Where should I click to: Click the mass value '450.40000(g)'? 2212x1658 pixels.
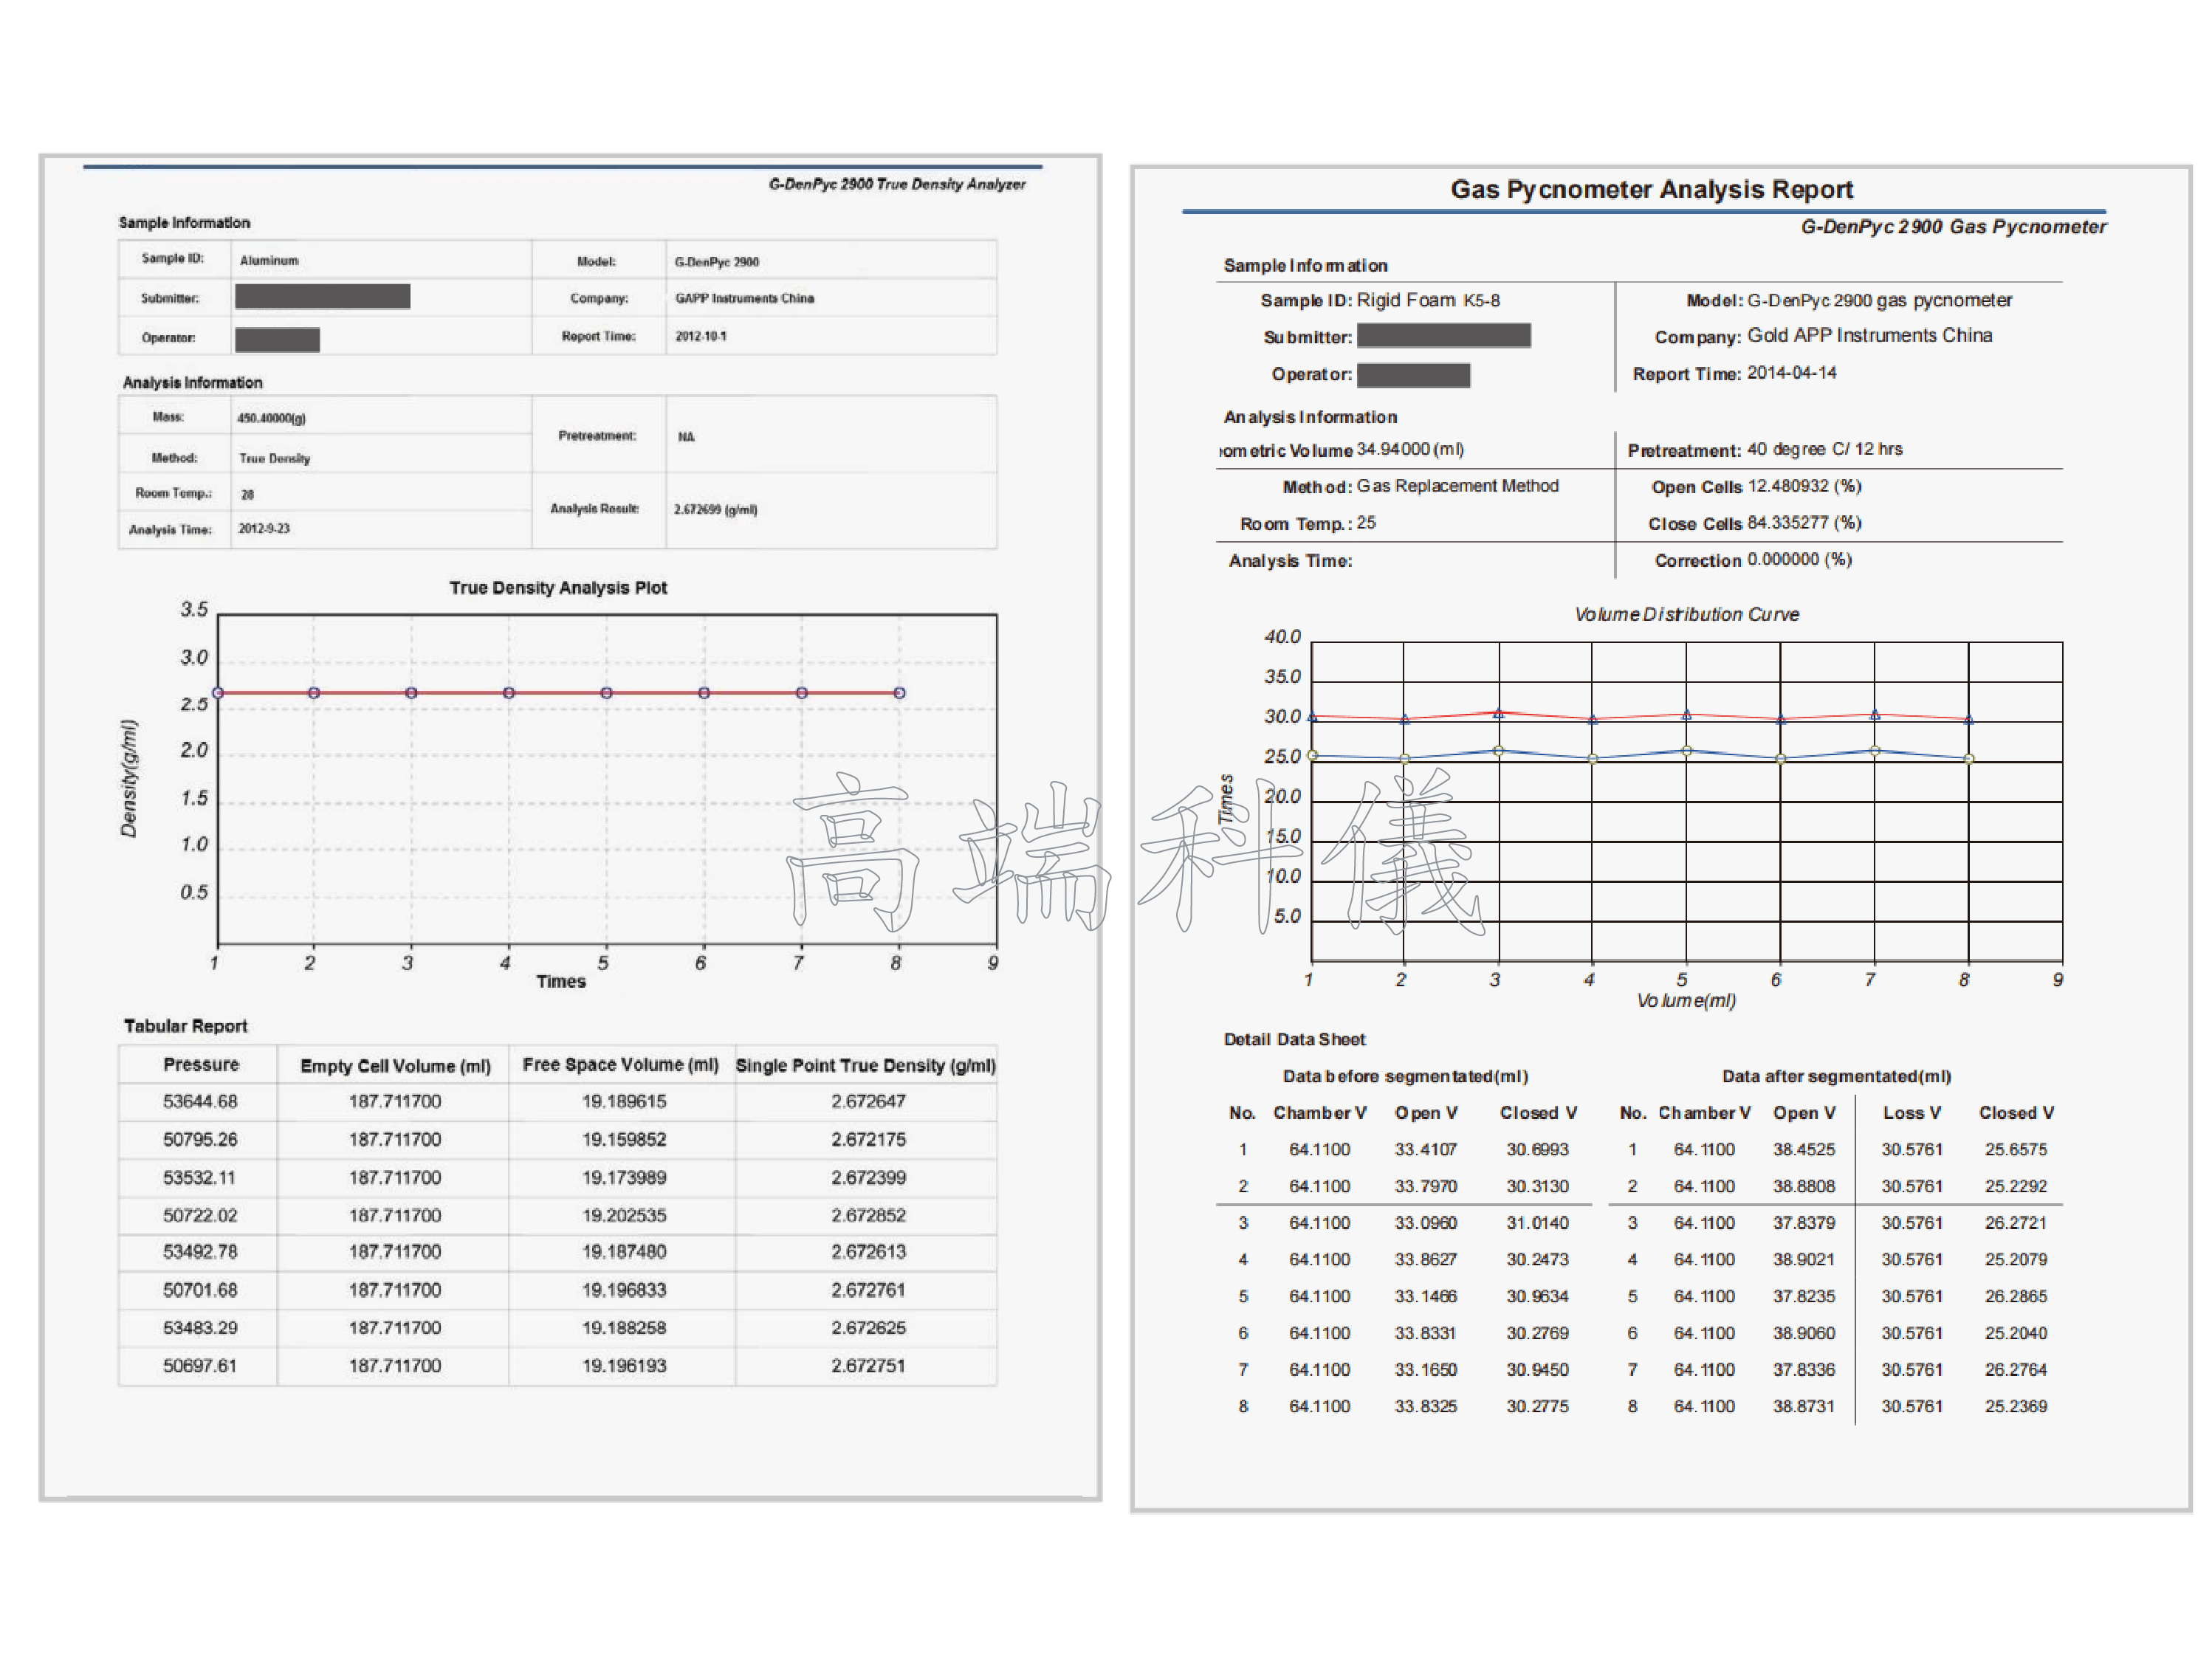click(271, 418)
